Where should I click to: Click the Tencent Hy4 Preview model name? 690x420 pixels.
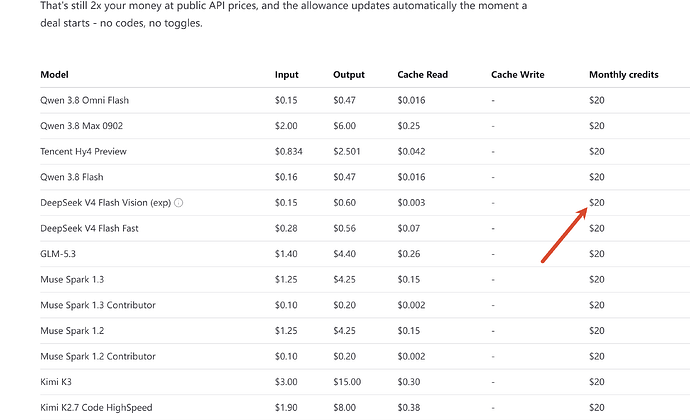click(x=83, y=151)
